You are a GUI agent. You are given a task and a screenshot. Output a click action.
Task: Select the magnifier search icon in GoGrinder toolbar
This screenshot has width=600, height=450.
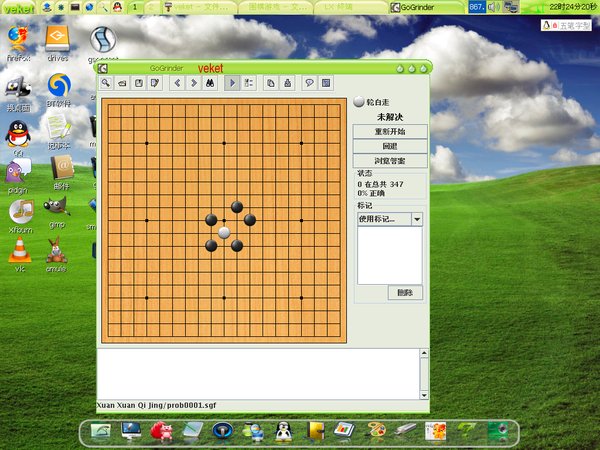point(106,83)
